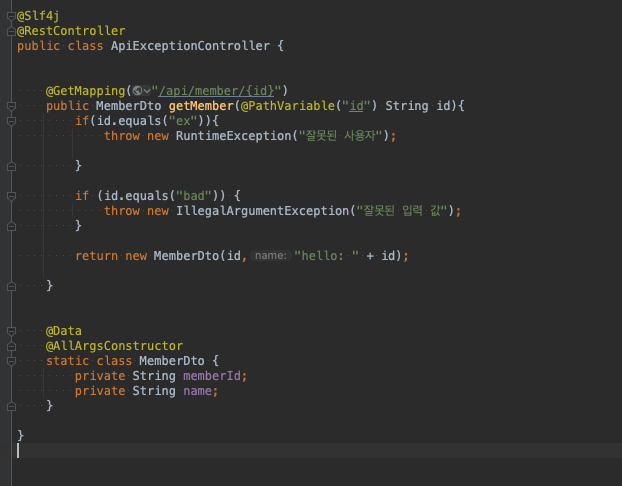
Task: Click the "잘못된 사용자" string literal
Action: (x=340, y=136)
